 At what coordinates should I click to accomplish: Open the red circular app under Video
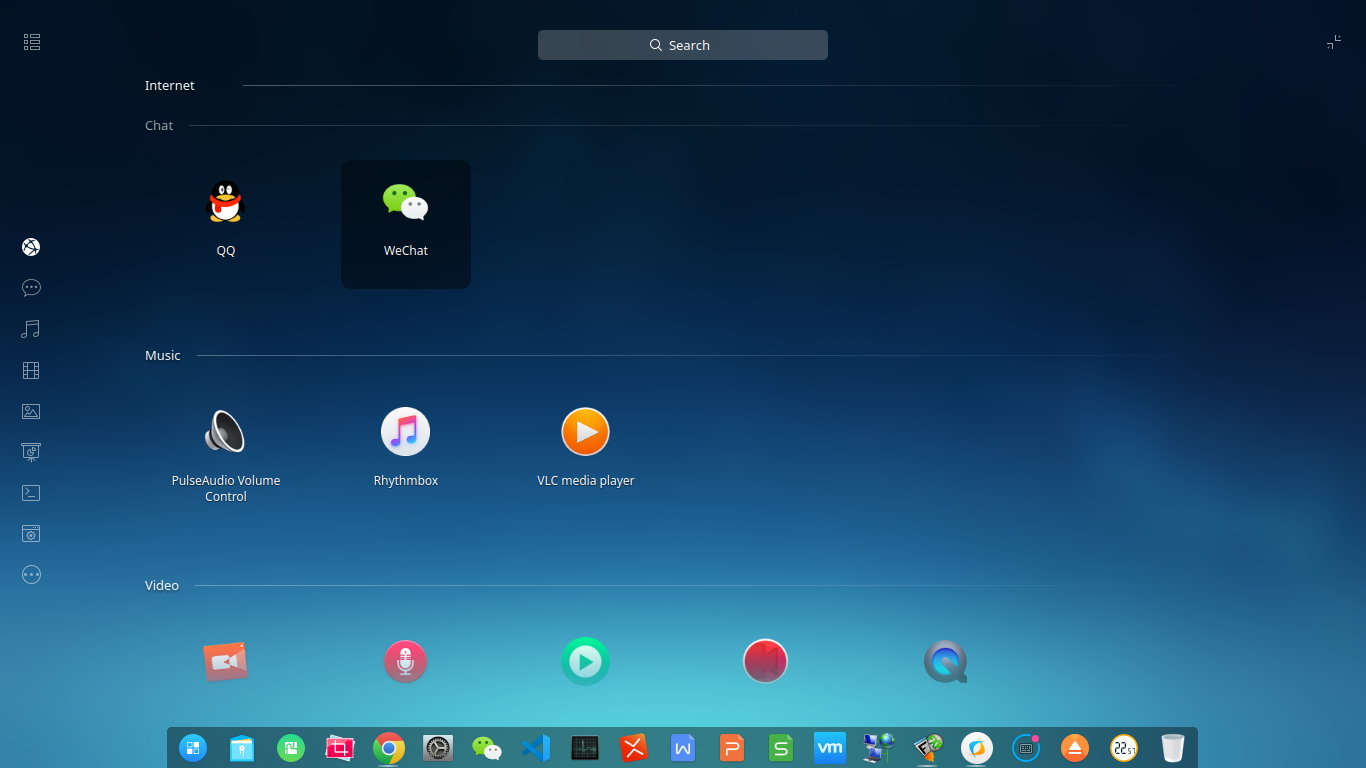(765, 662)
